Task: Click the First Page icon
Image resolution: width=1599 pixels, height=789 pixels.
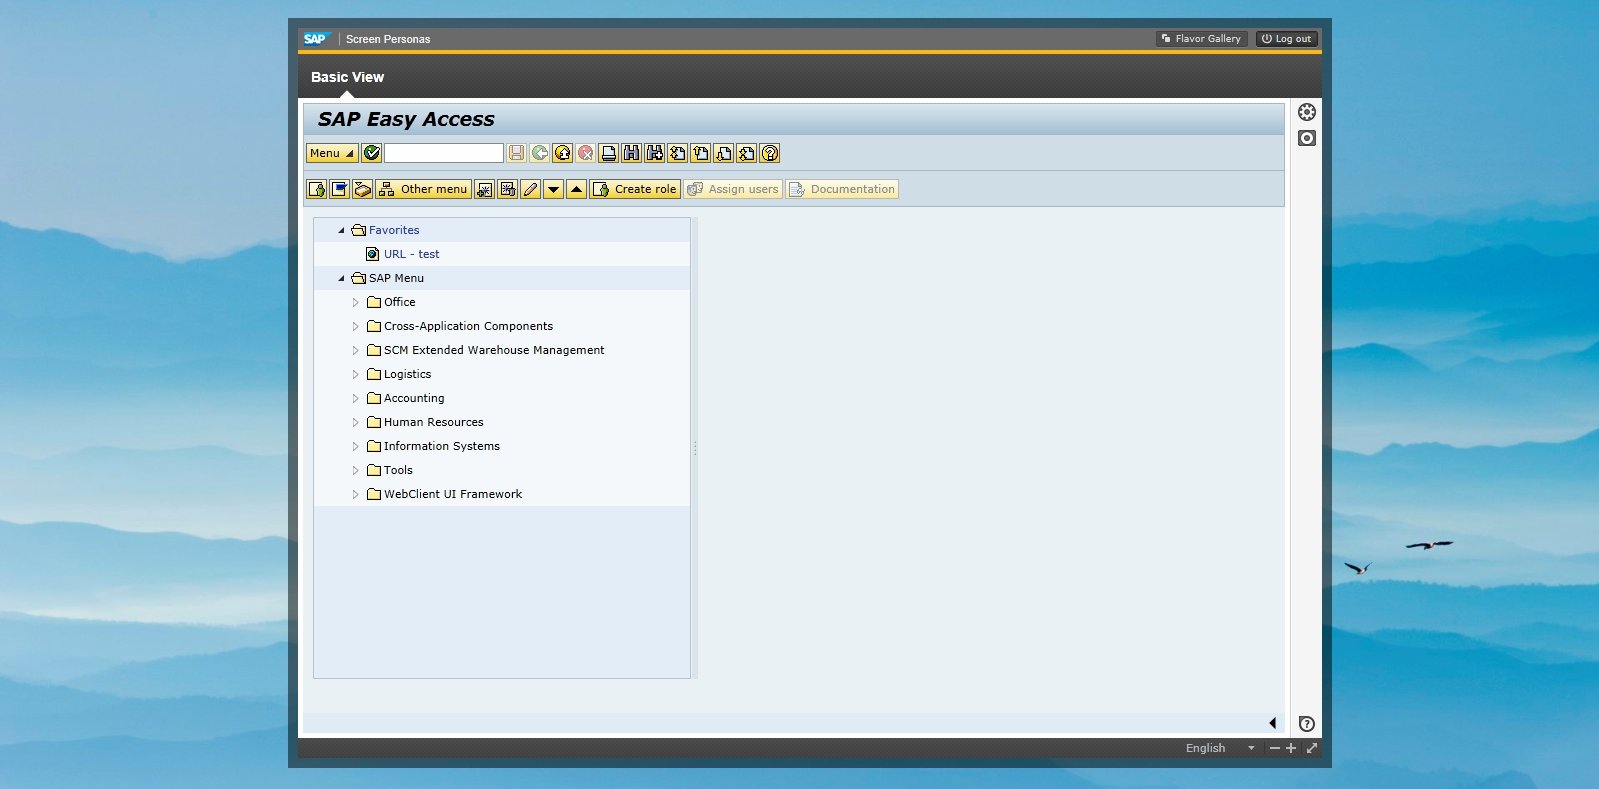Action: [x=678, y=153]
